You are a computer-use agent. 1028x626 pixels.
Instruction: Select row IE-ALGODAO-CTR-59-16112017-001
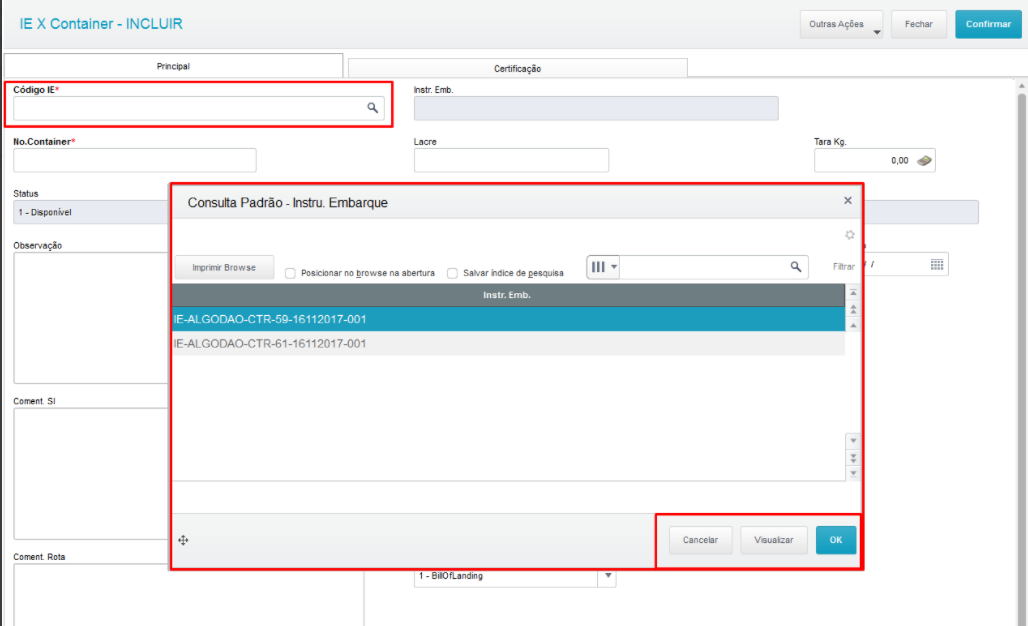(x=509, y=319)
